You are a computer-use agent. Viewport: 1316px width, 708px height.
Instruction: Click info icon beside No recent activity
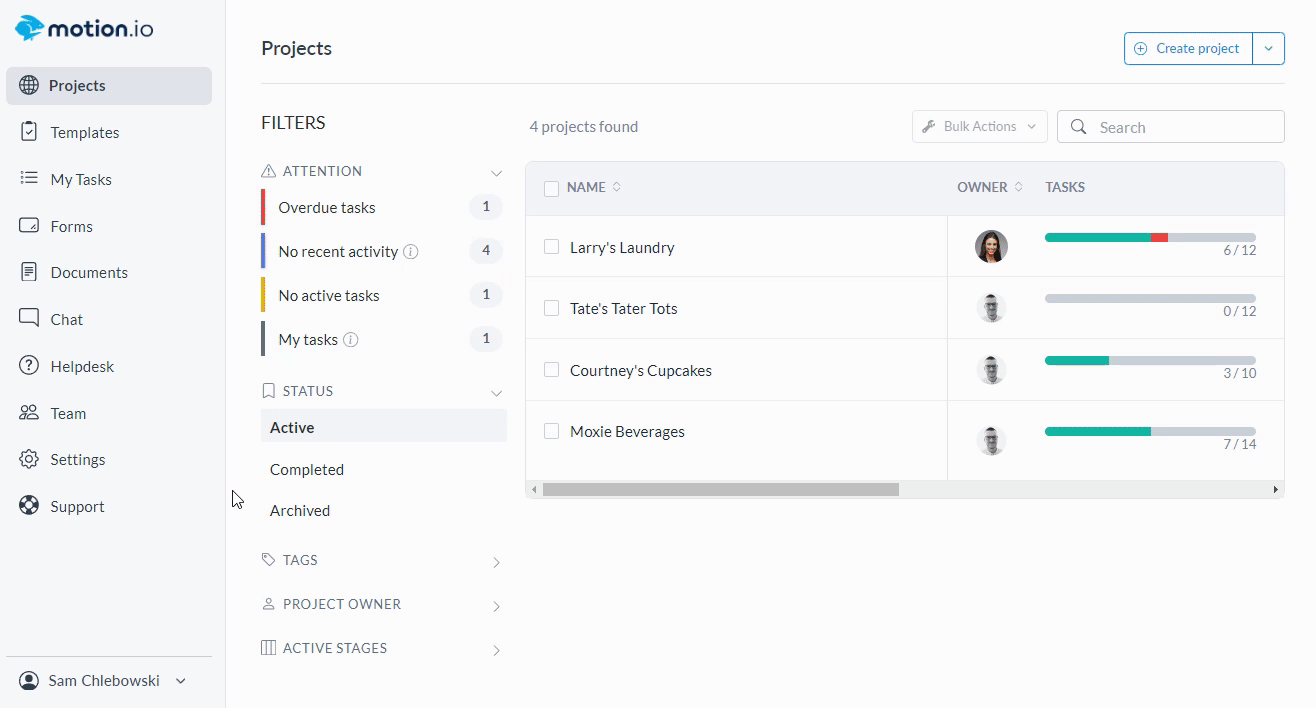411,252
